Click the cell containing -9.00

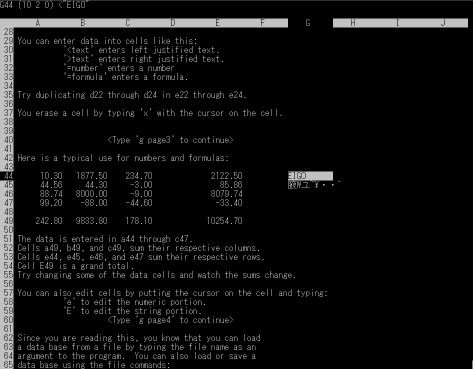(141, 194)
